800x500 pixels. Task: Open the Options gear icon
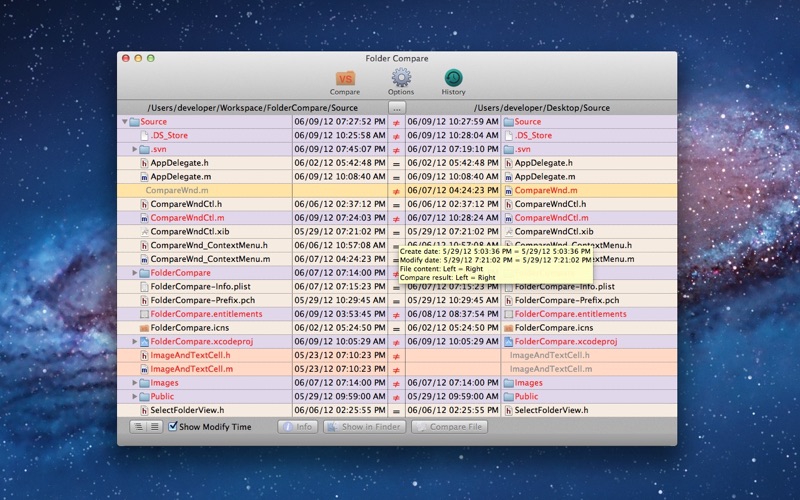[401, 78]
